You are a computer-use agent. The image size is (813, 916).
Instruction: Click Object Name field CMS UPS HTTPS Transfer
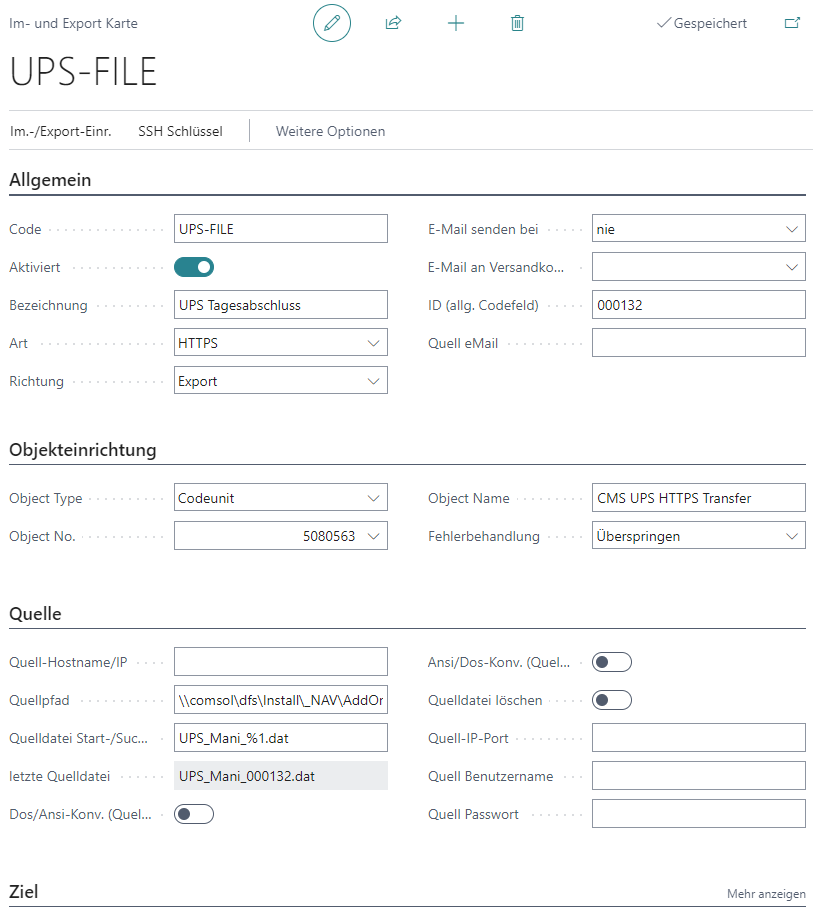[699, 498]
